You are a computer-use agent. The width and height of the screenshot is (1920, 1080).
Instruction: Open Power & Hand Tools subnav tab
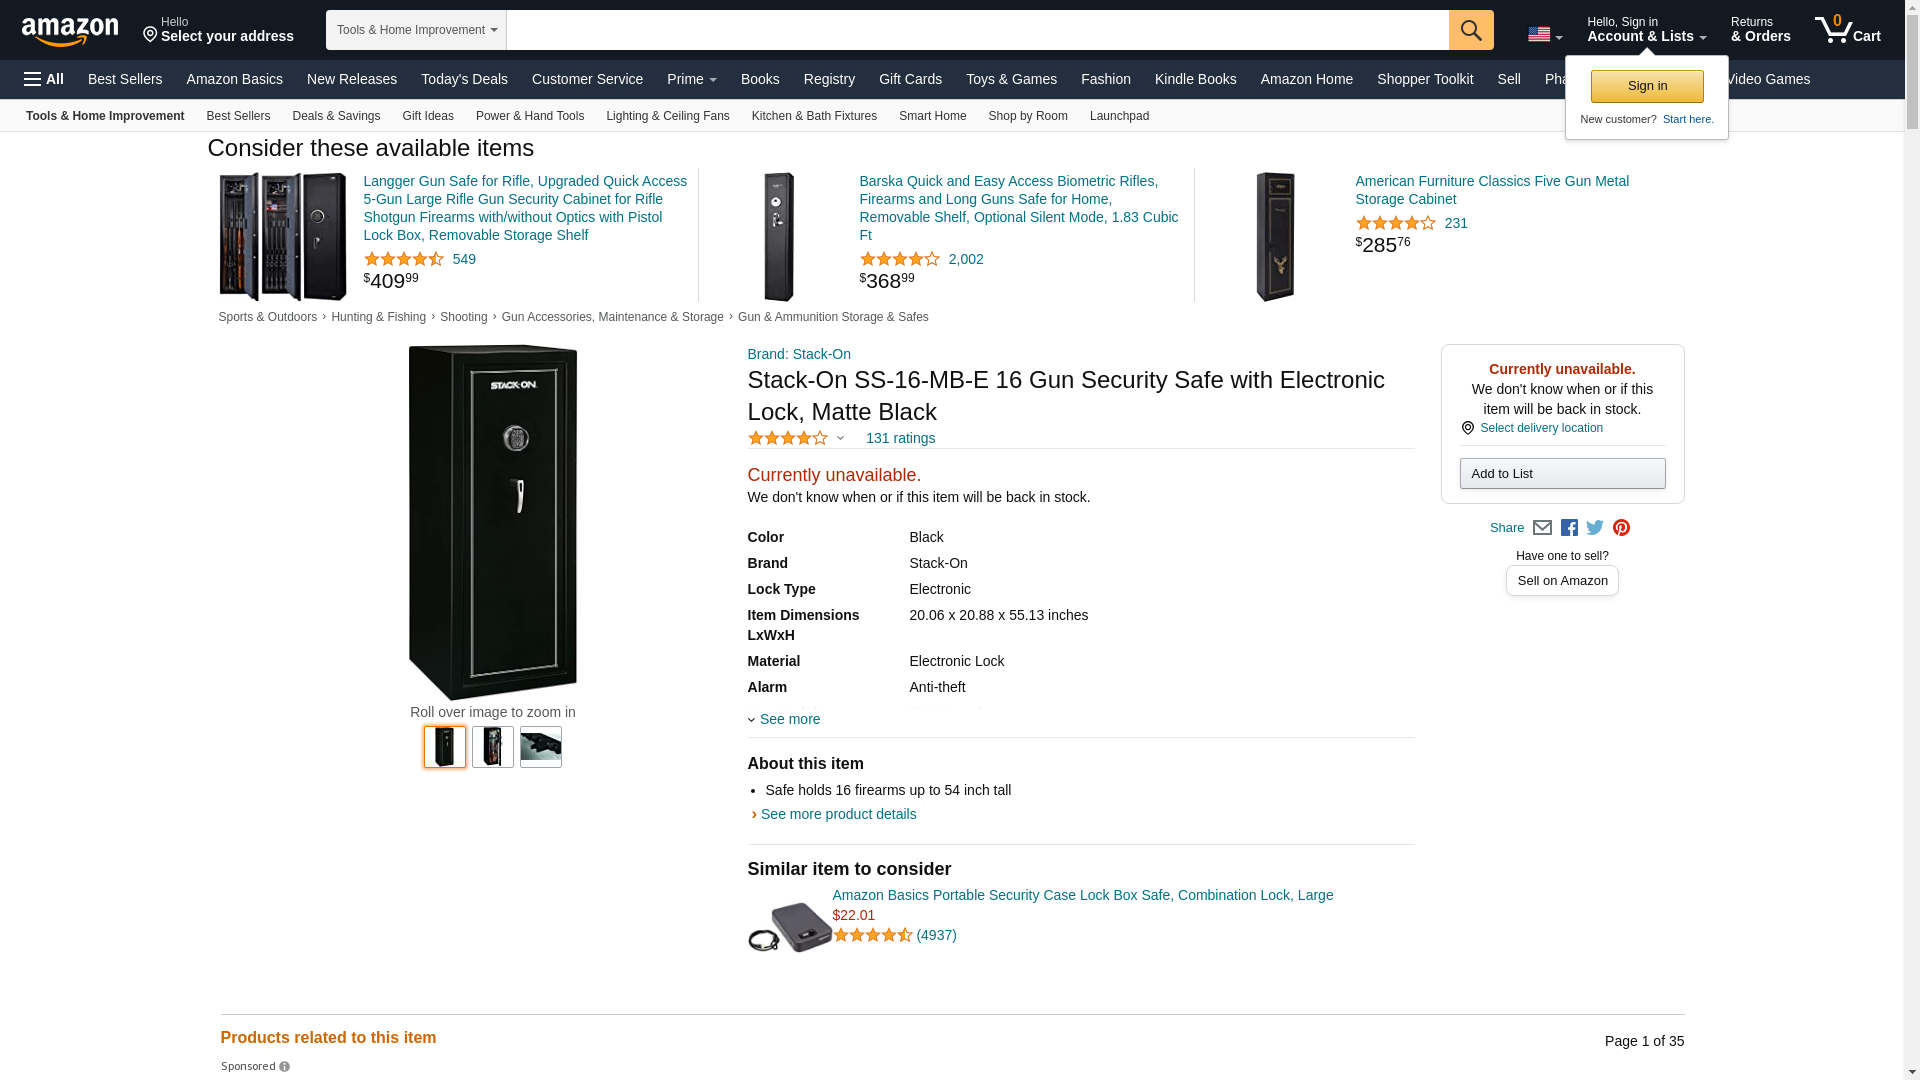pos(529,116)
